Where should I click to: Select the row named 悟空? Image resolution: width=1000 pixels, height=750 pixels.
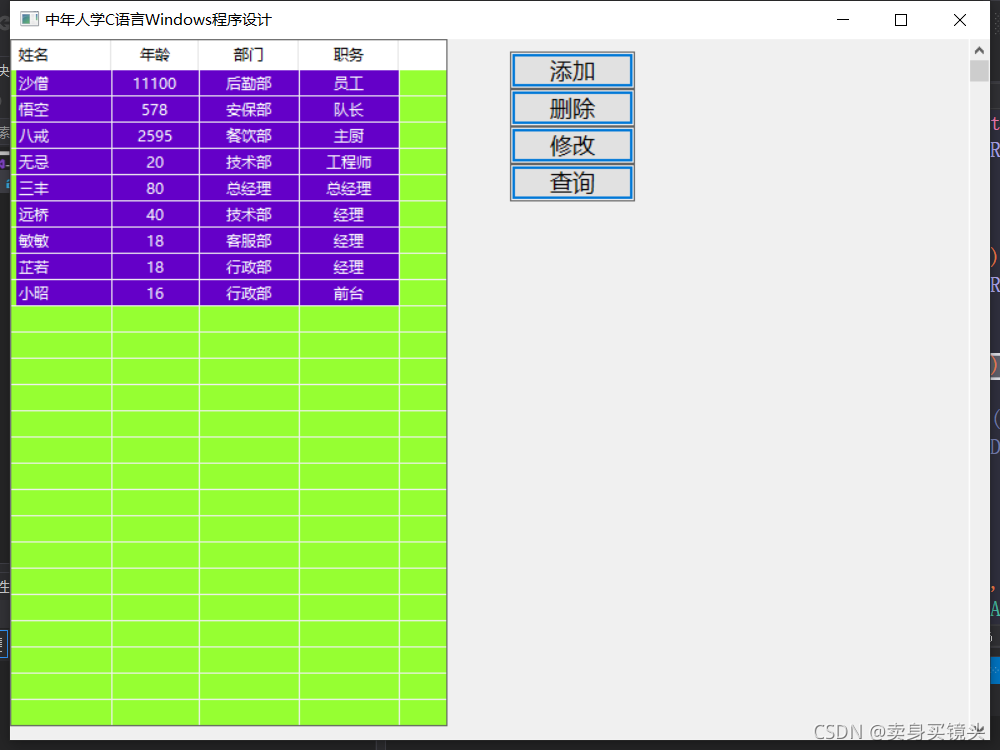[207, 110]
